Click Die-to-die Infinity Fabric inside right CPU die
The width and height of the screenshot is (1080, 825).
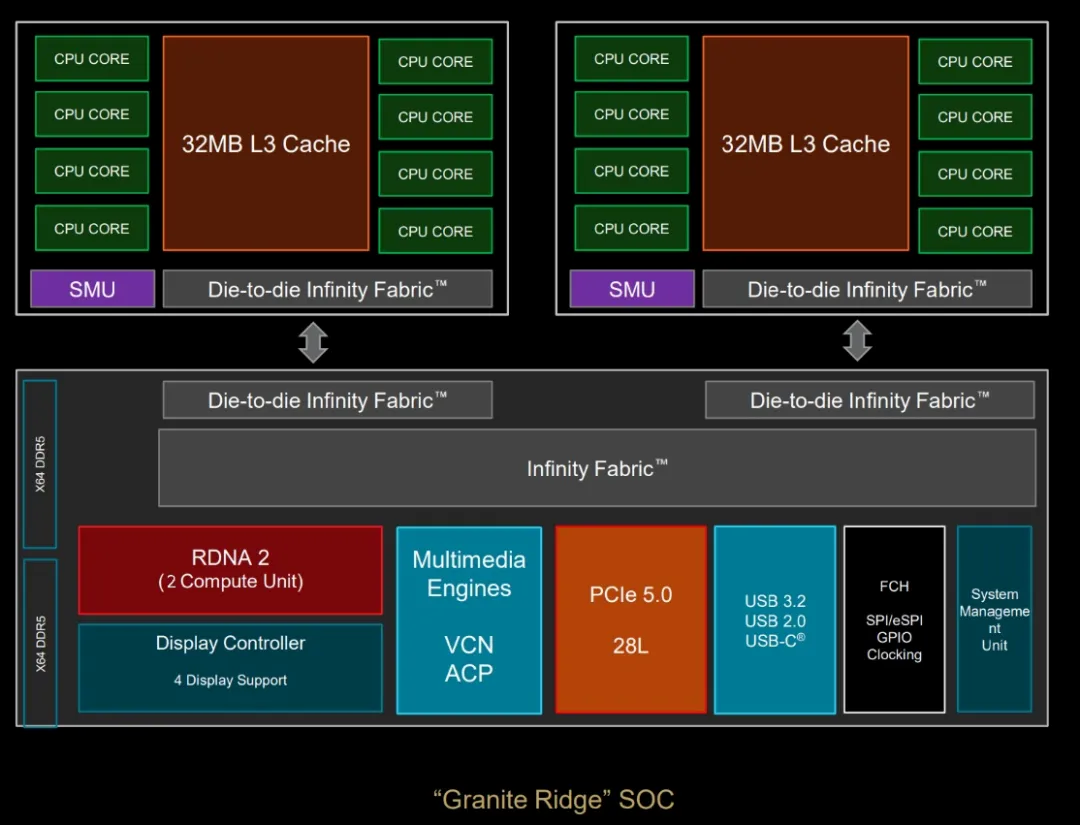(x=867, y=289)
